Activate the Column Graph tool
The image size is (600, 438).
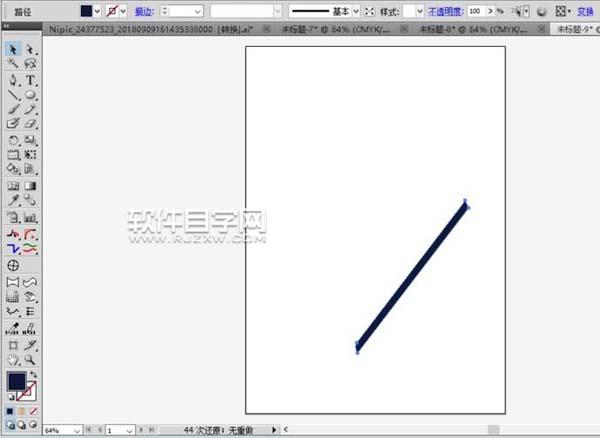click(30, 218)
